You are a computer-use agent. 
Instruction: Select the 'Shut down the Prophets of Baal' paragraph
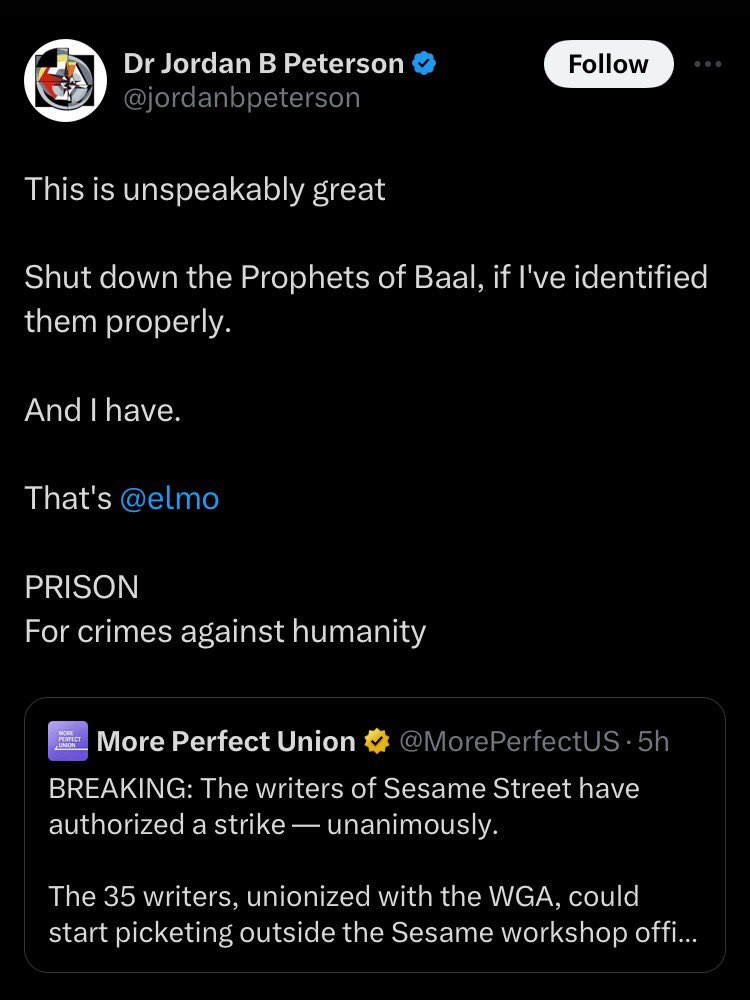pyautogui.click(x=366, y=299)
